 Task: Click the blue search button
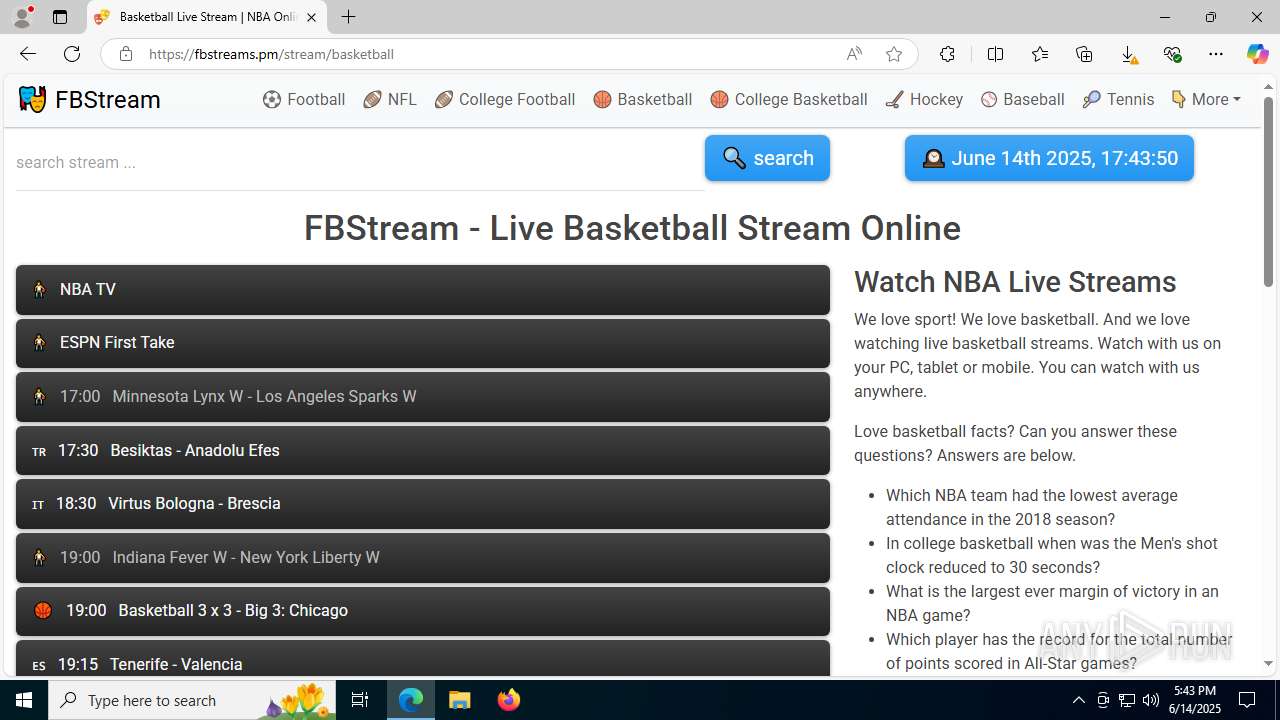tap(767, 158)
